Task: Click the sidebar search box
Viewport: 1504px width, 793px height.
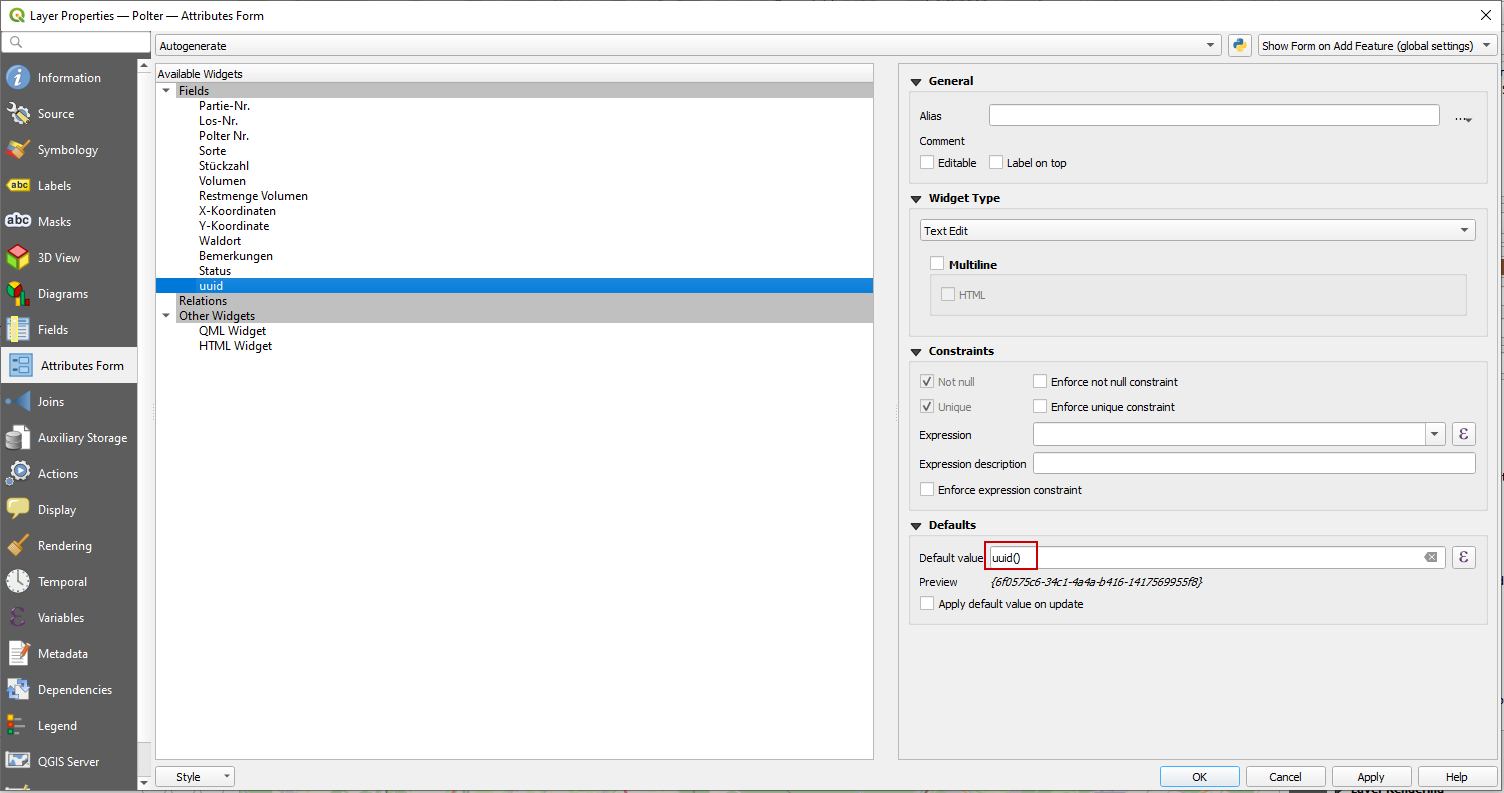Action: [x=76, y=42]
